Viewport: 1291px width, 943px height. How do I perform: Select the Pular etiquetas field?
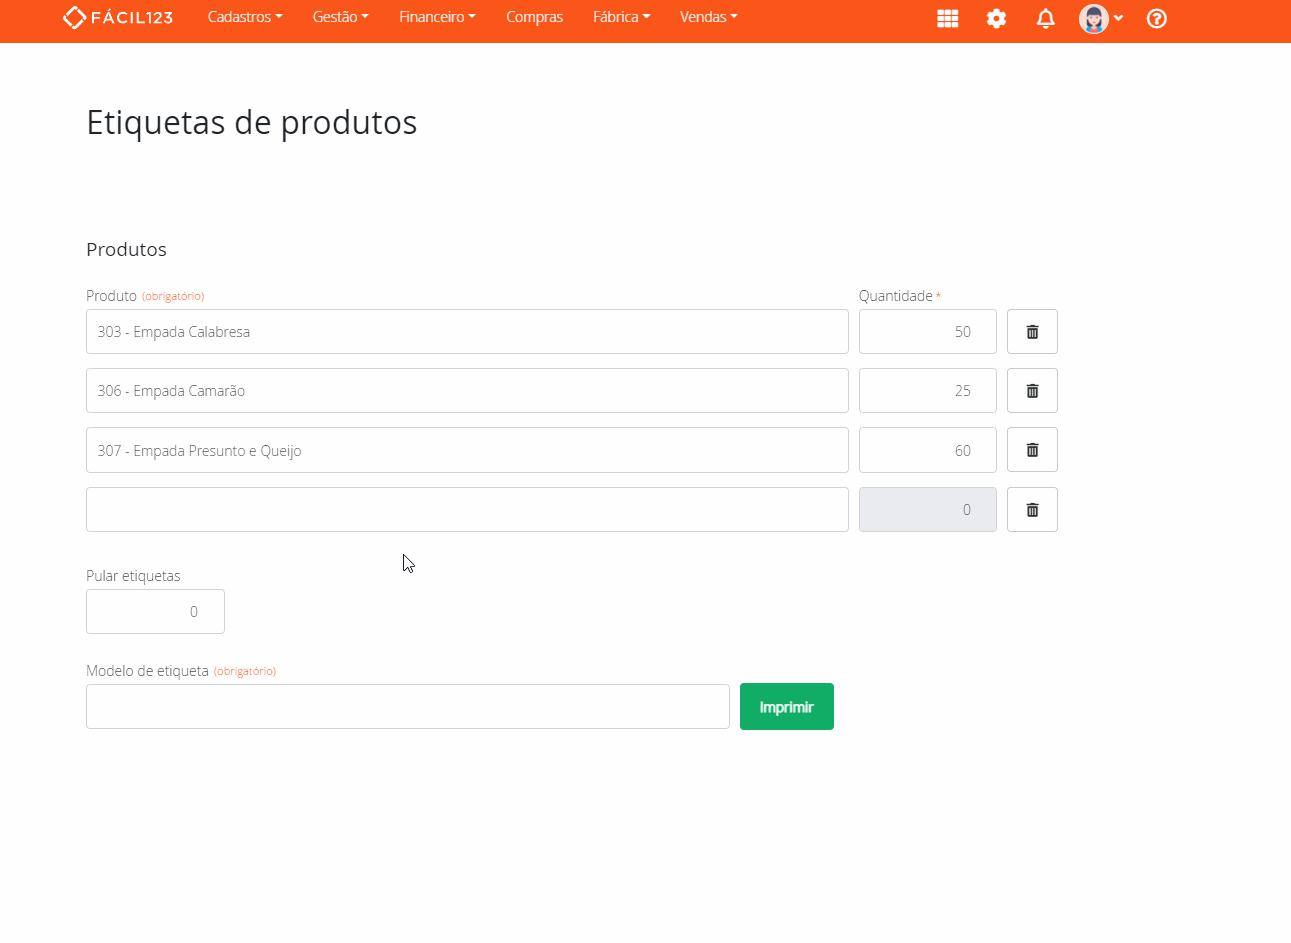155,611
